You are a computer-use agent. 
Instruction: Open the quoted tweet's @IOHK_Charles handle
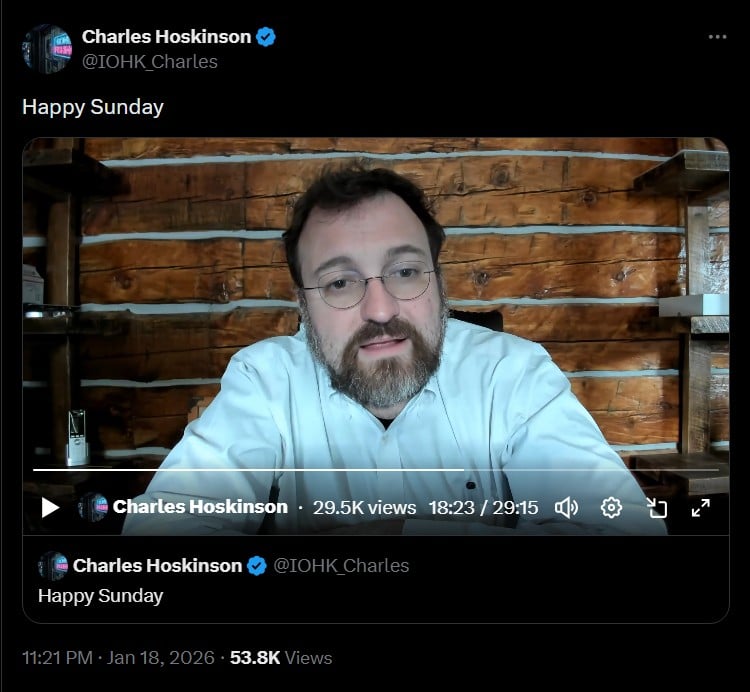pos(341,566)
